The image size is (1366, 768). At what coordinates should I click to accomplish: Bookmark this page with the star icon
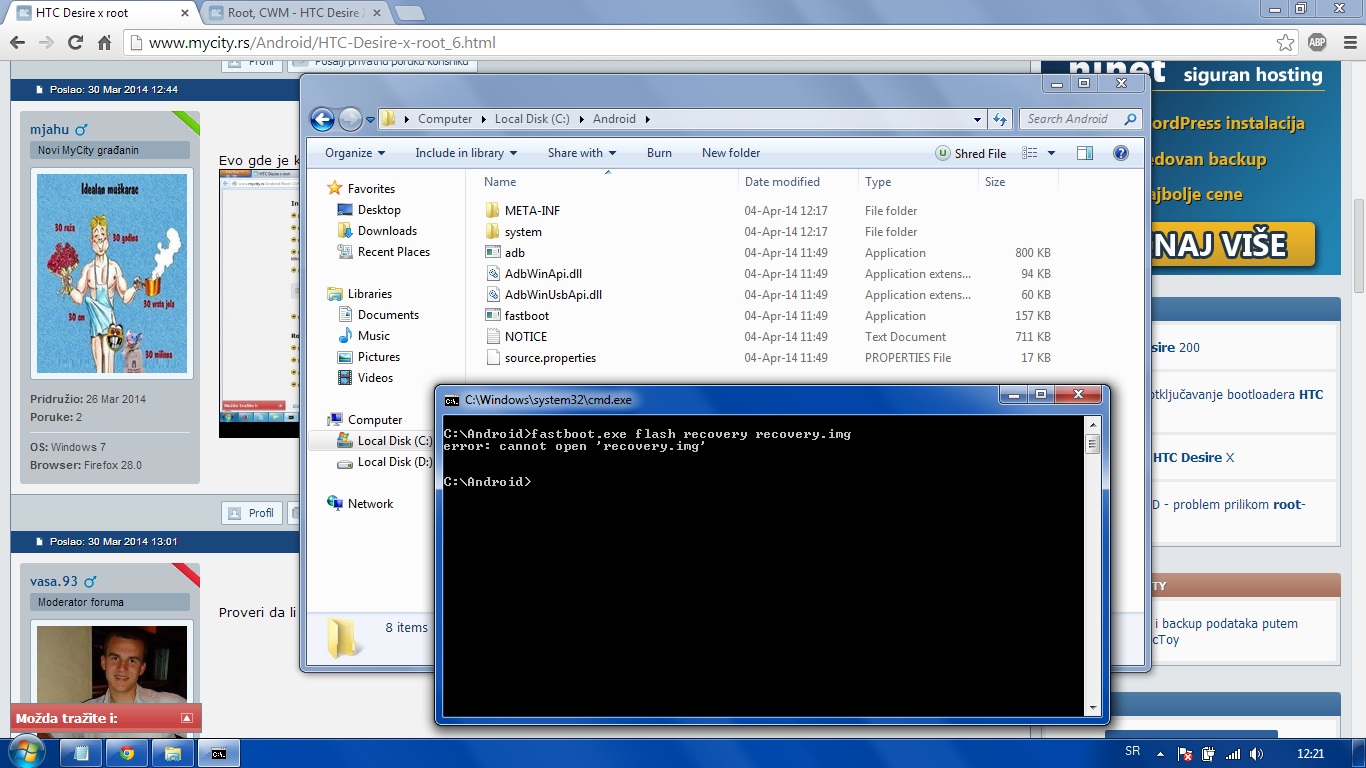[1286, 43]
